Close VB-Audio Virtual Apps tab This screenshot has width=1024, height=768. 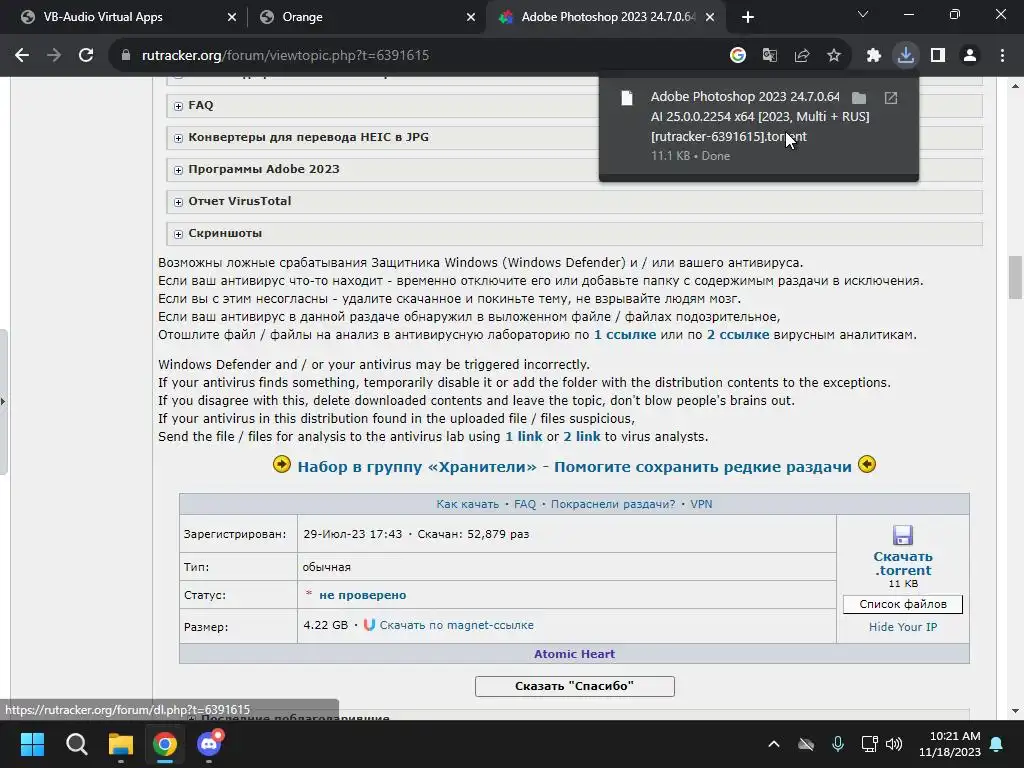232,17
